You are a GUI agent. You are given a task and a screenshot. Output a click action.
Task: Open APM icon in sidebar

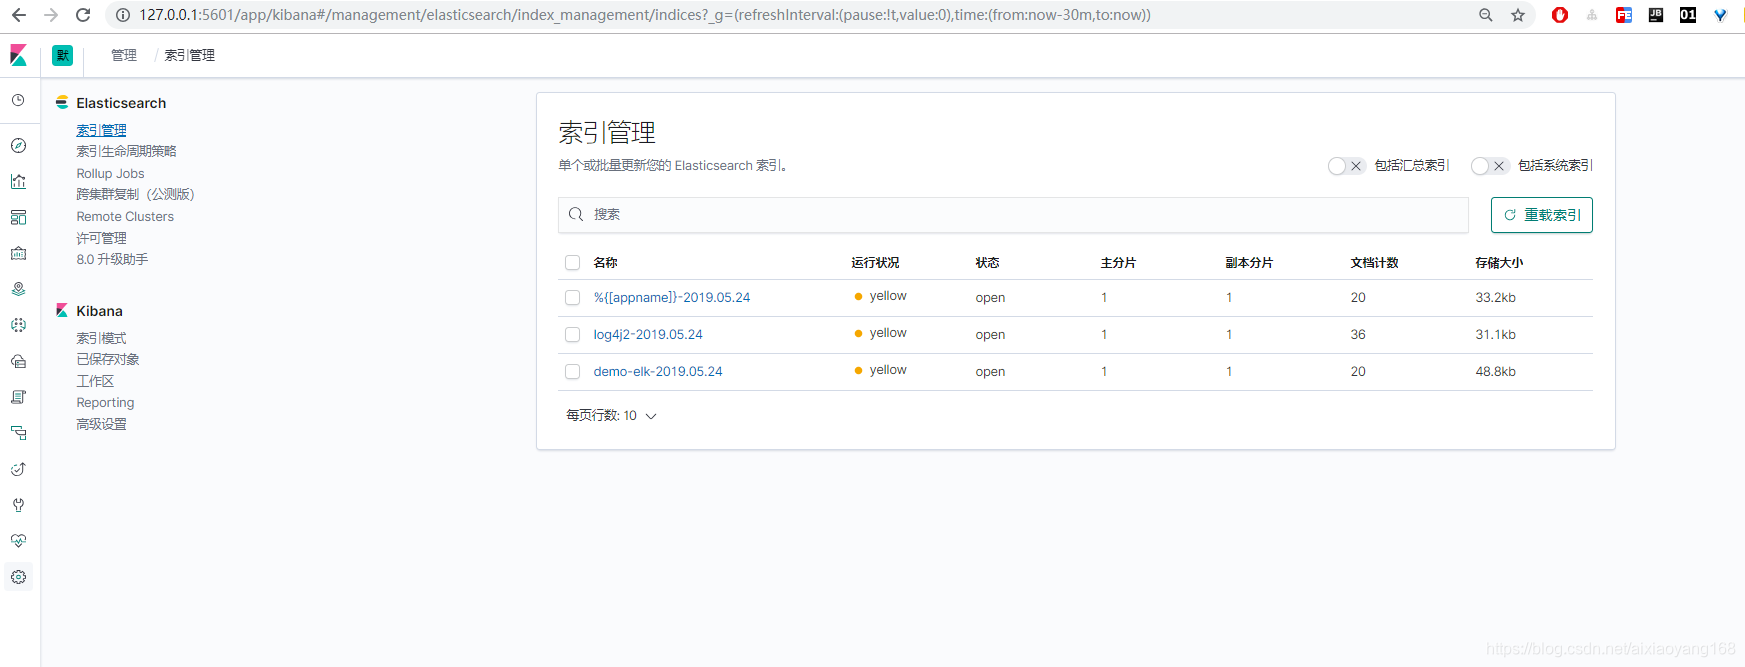coord(18,434)
